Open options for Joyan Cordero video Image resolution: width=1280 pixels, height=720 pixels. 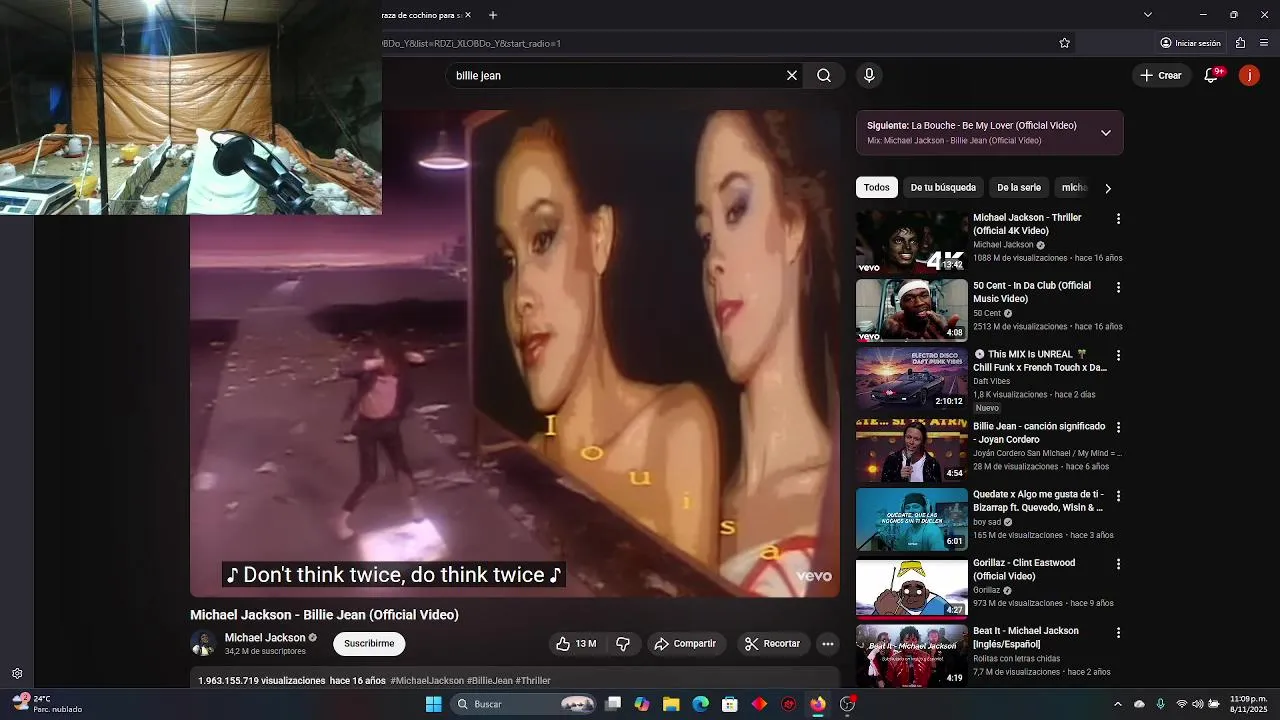(x=1118, y=427)
